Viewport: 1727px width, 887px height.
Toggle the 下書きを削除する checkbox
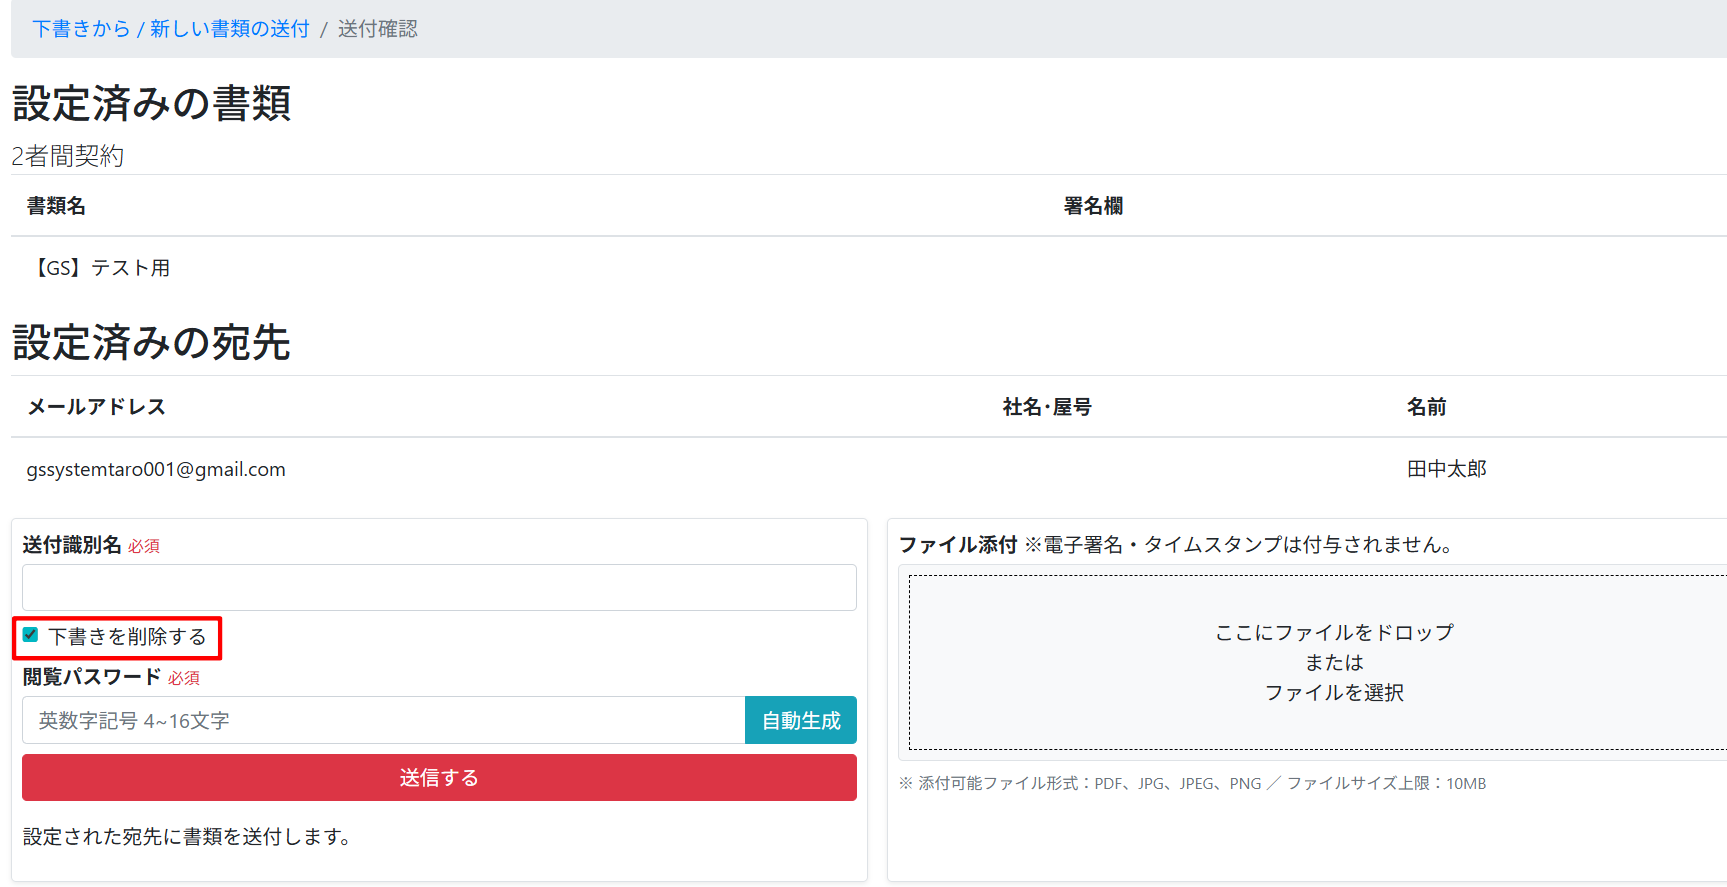tap(31, 636)
